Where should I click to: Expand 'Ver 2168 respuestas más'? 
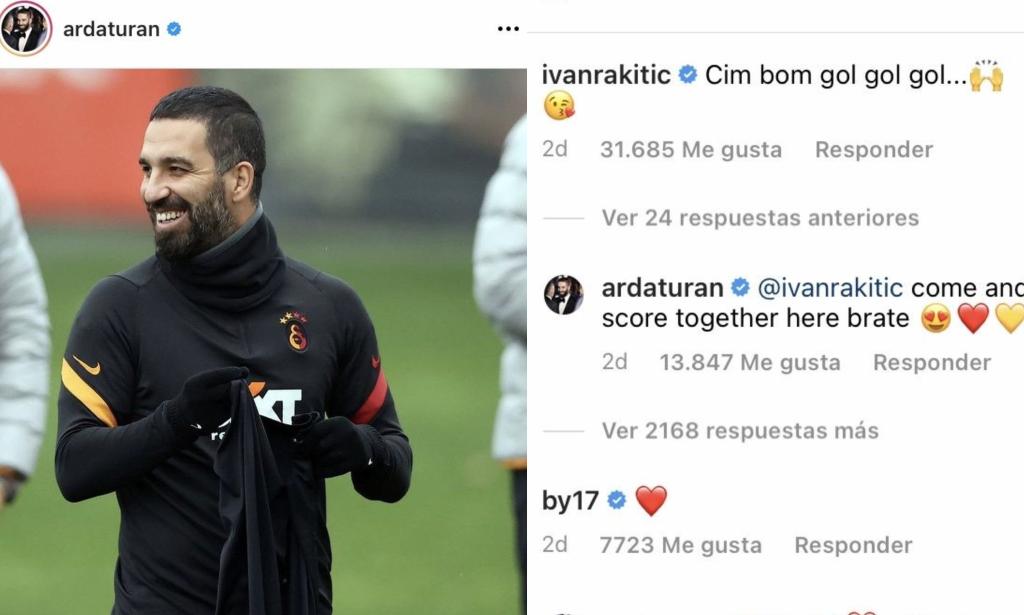[x=740, y=431]
